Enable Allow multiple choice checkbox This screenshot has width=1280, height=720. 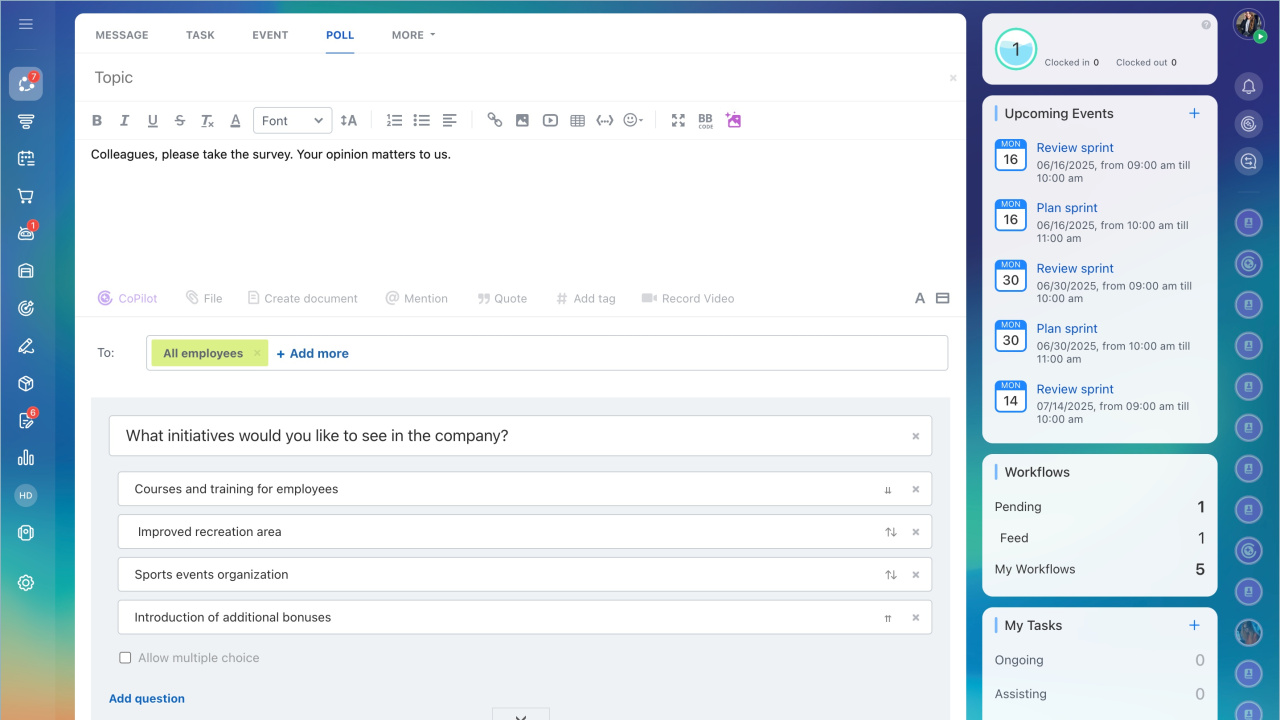(125, 658)
